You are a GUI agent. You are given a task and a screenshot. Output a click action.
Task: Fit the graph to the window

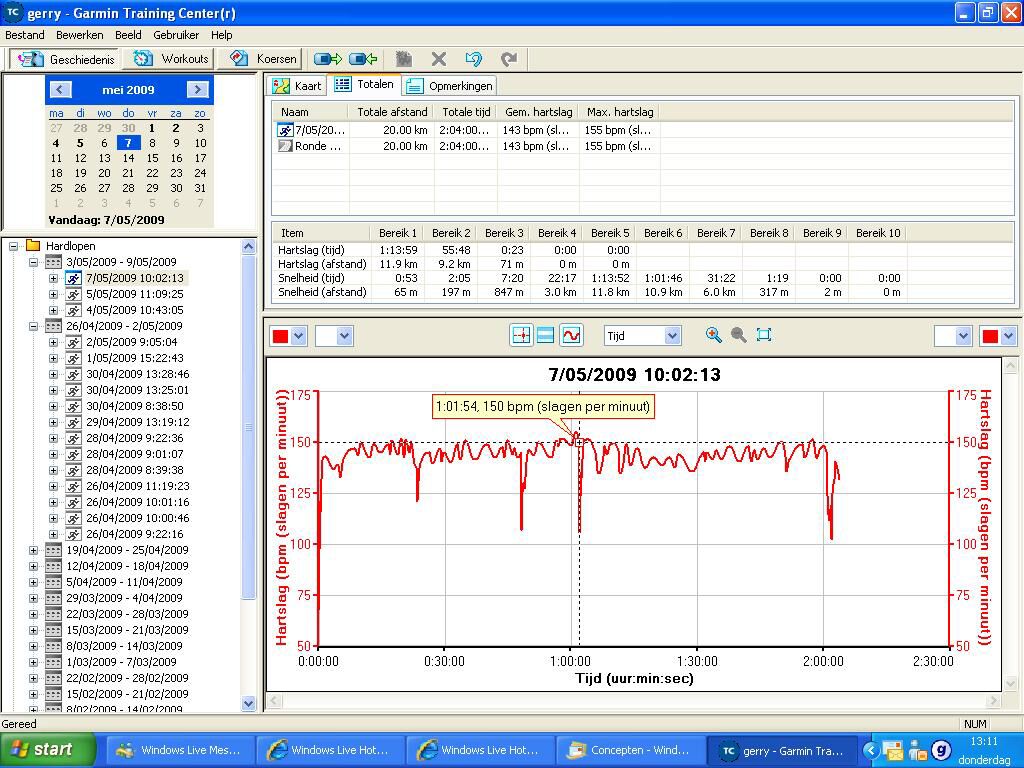click(763, 336)
